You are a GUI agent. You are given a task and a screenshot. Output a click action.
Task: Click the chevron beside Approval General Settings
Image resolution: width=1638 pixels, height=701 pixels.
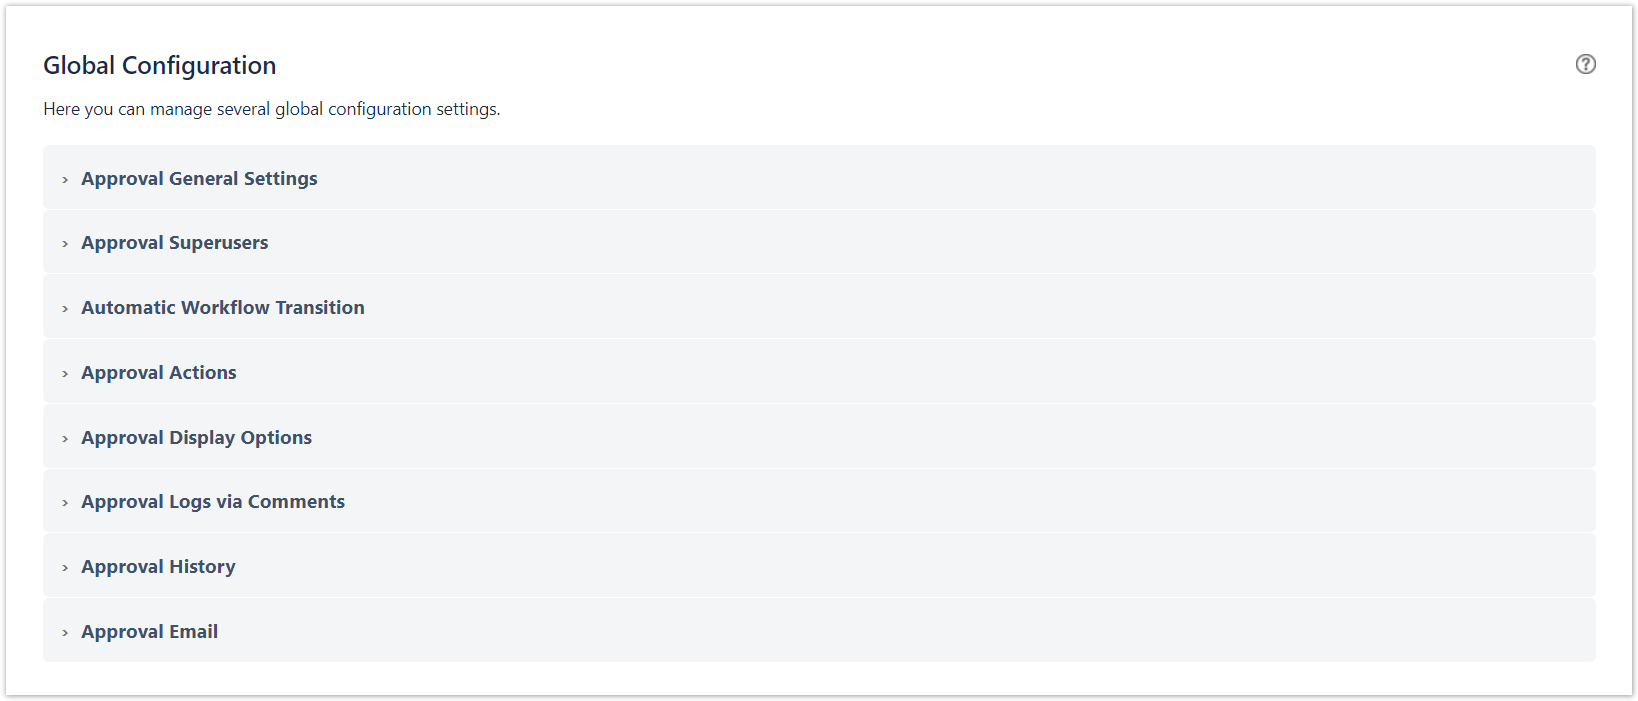[x=65, y=180]
